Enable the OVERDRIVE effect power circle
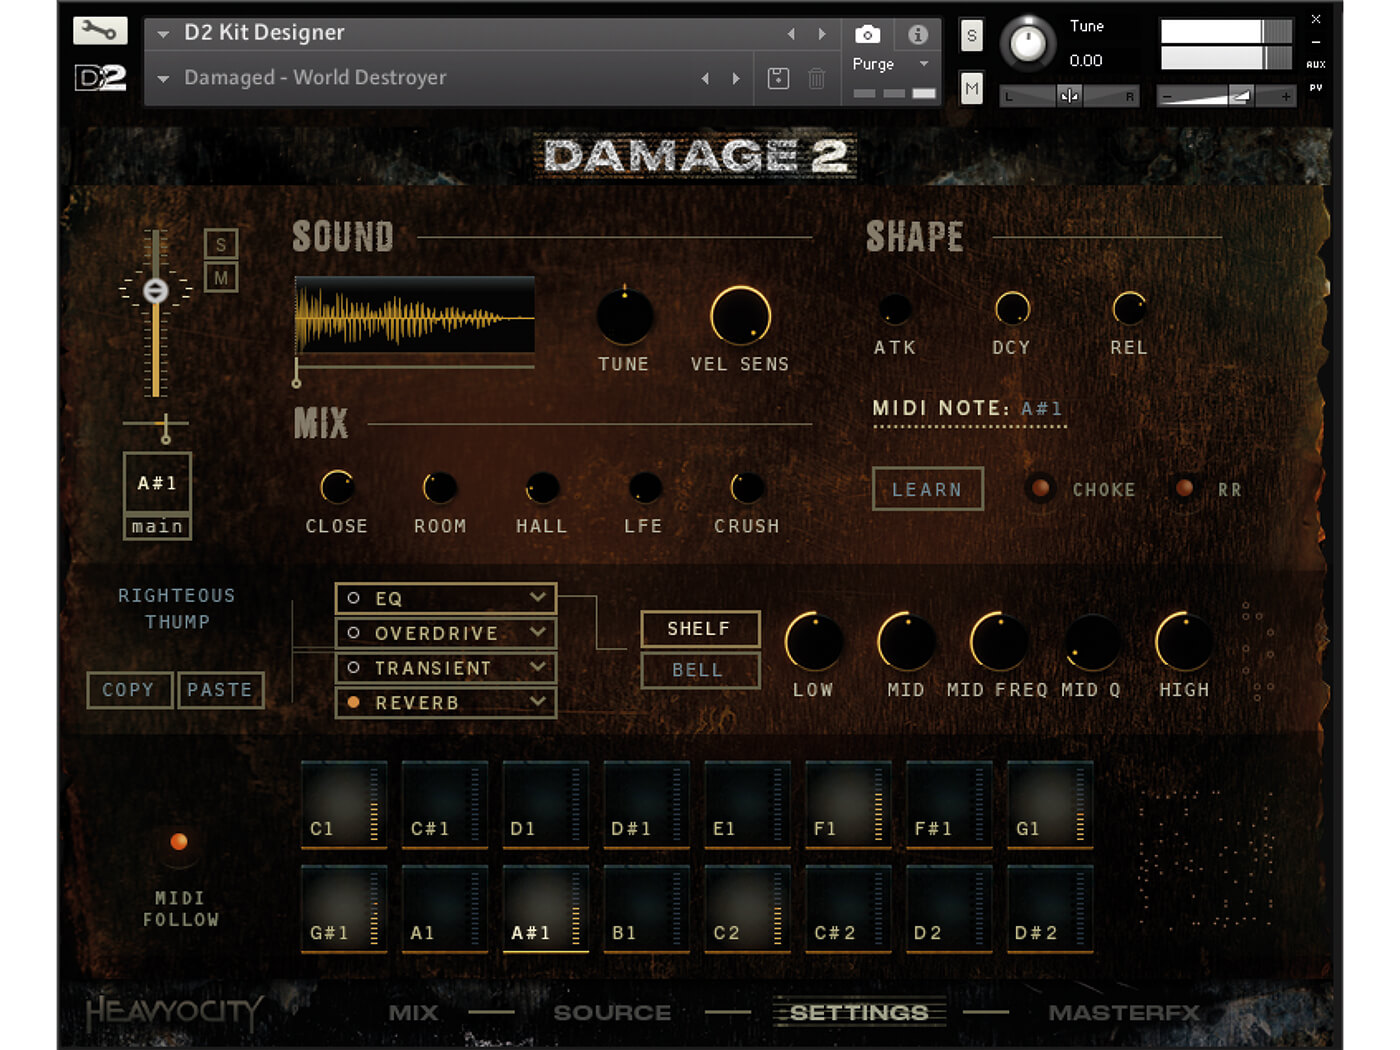 coord(353,633)
